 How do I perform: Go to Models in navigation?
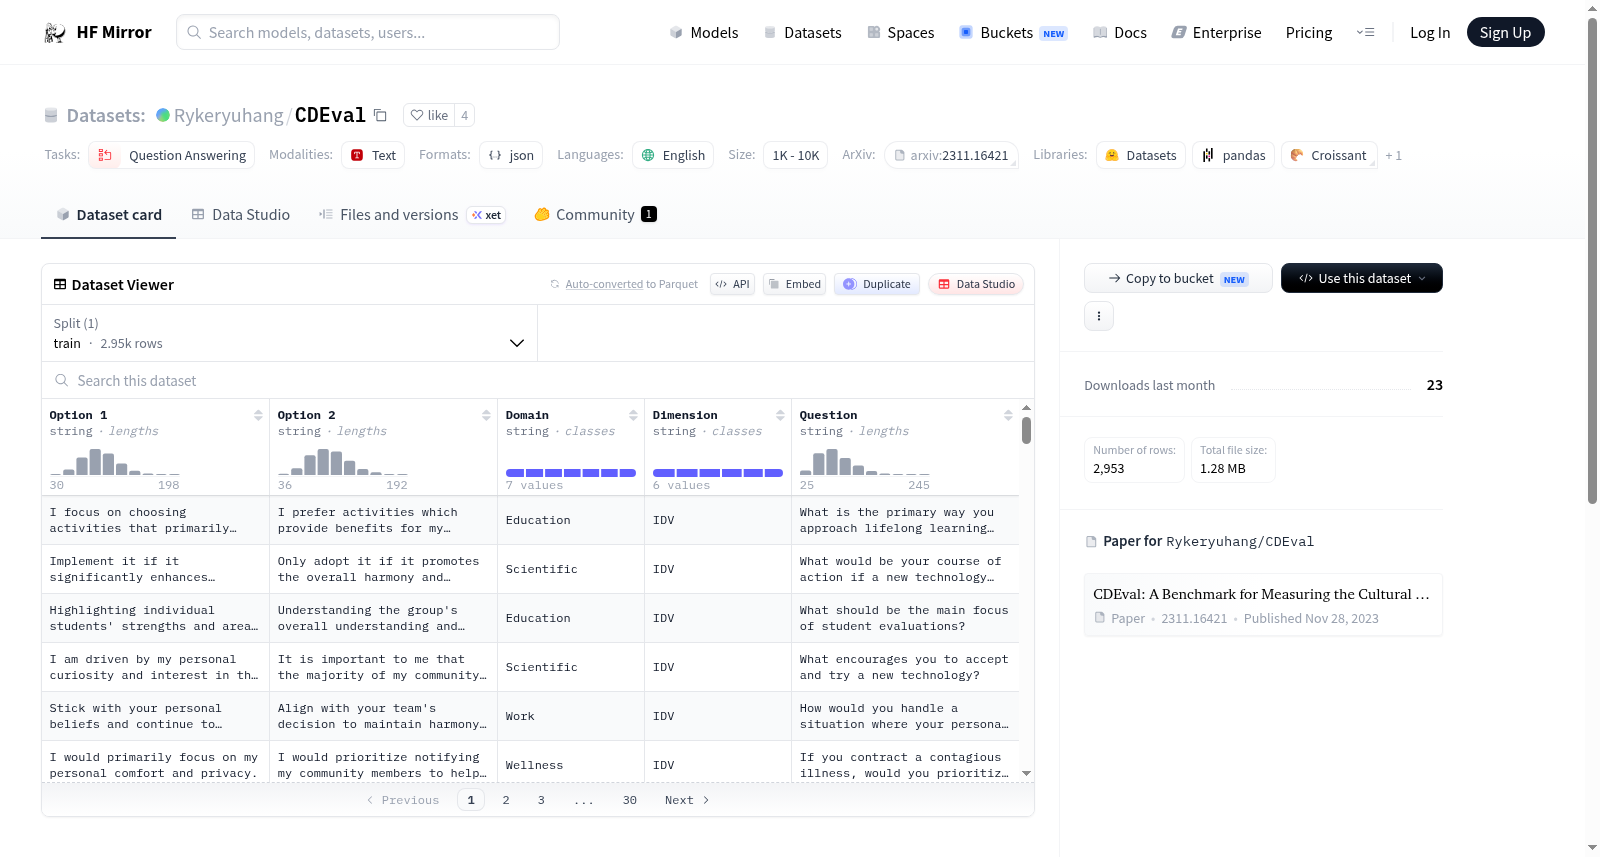(x=703, y=33)
